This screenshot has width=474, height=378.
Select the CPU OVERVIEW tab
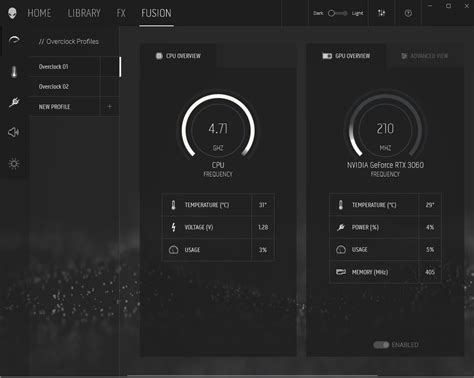click(x=178, y=56)
